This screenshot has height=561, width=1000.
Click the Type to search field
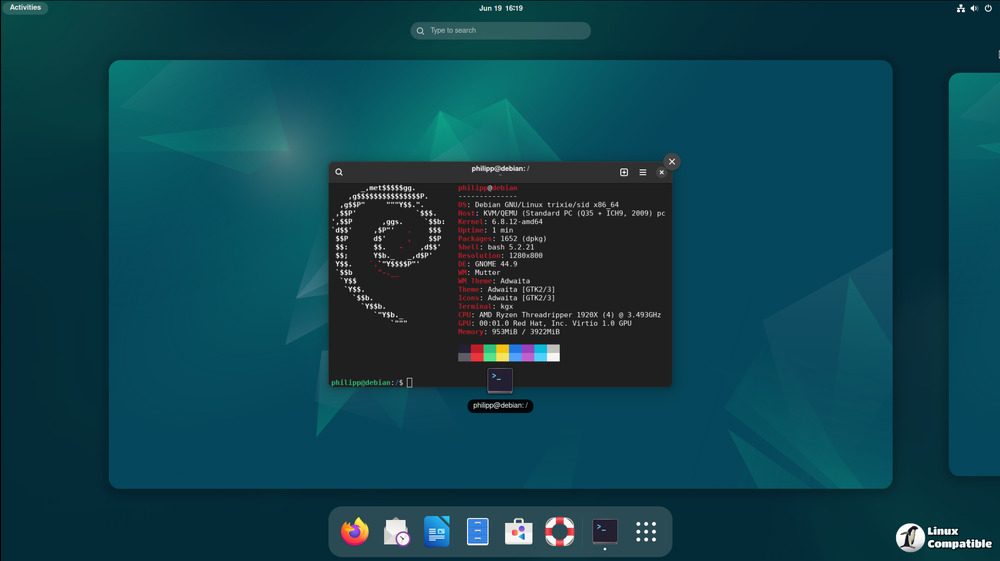[500, 31]
